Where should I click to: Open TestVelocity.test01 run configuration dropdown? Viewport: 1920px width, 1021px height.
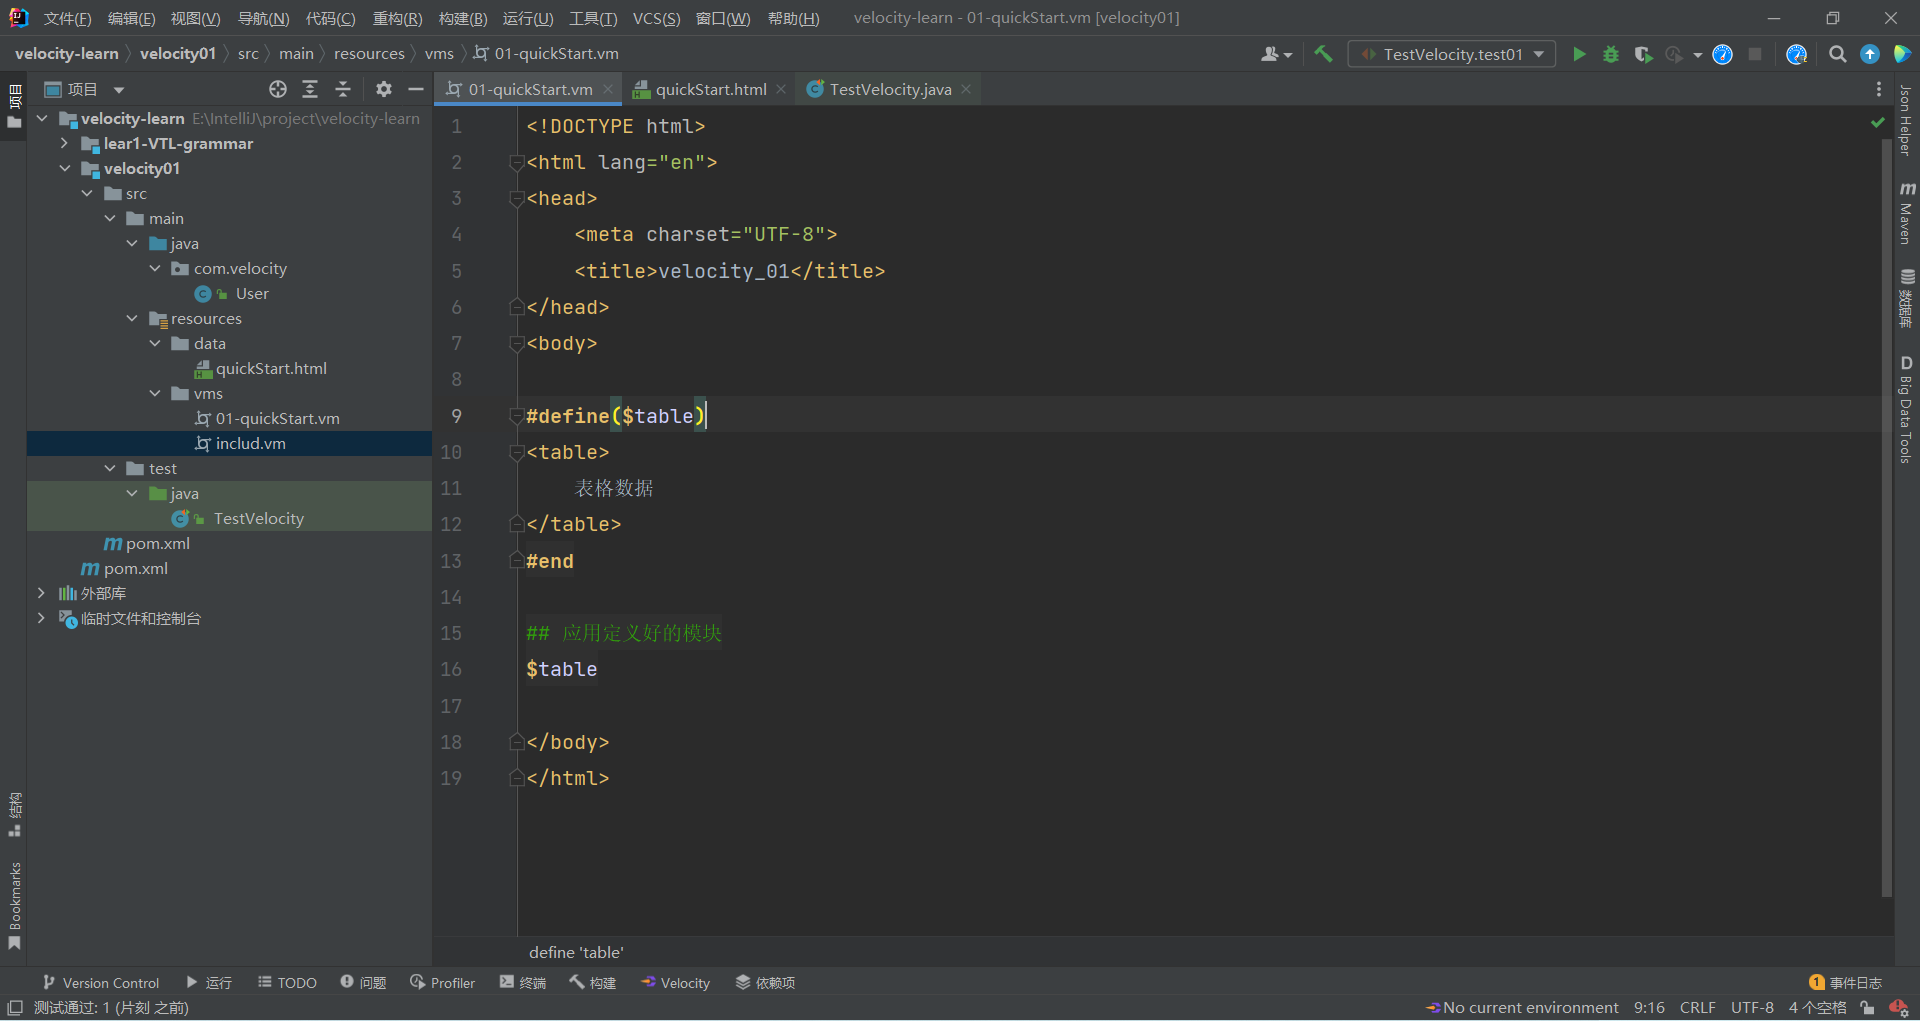(x=1452, y=54)
